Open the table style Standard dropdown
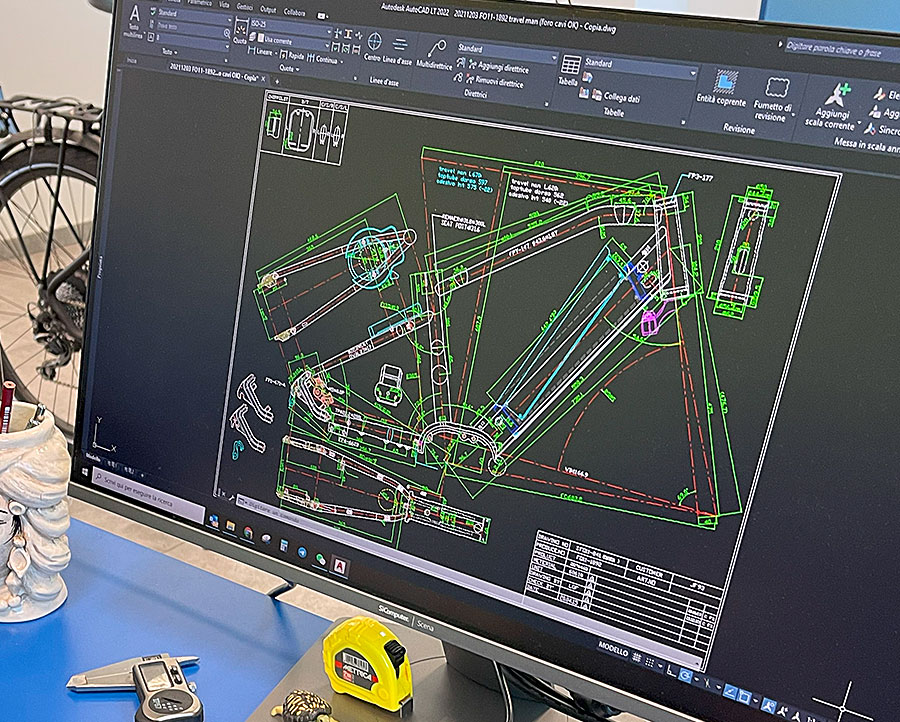Image resolution: width=900 pixels, height=722 pixels. (x=639, y=67)
